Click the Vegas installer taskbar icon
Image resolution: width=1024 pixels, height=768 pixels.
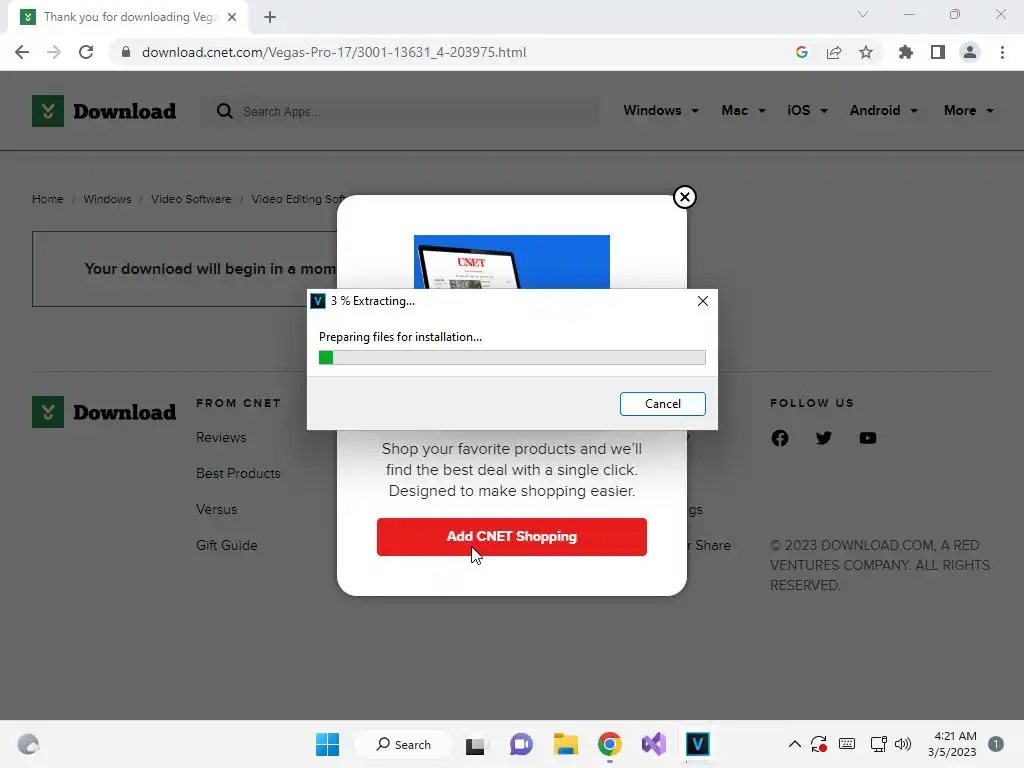[697, 744]
